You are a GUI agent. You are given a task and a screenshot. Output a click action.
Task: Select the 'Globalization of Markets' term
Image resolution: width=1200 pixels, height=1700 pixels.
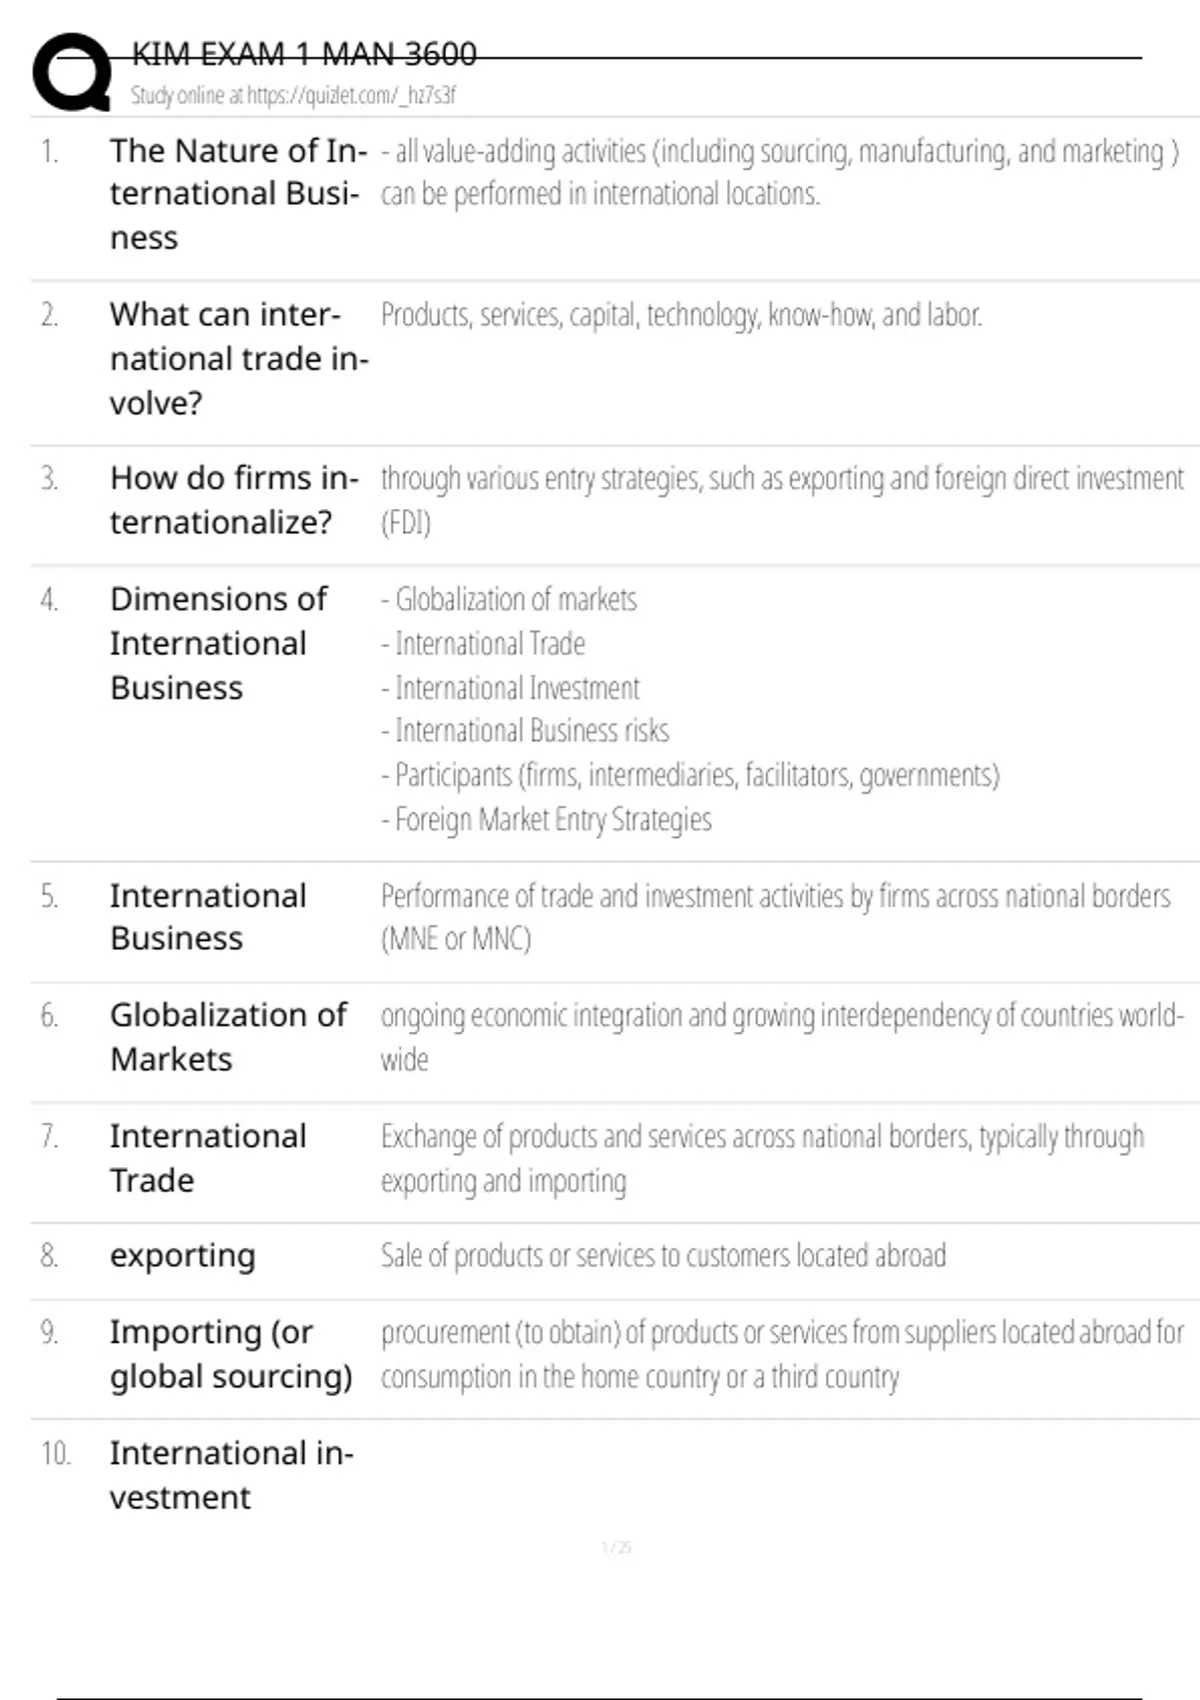tap(228, 1037)
